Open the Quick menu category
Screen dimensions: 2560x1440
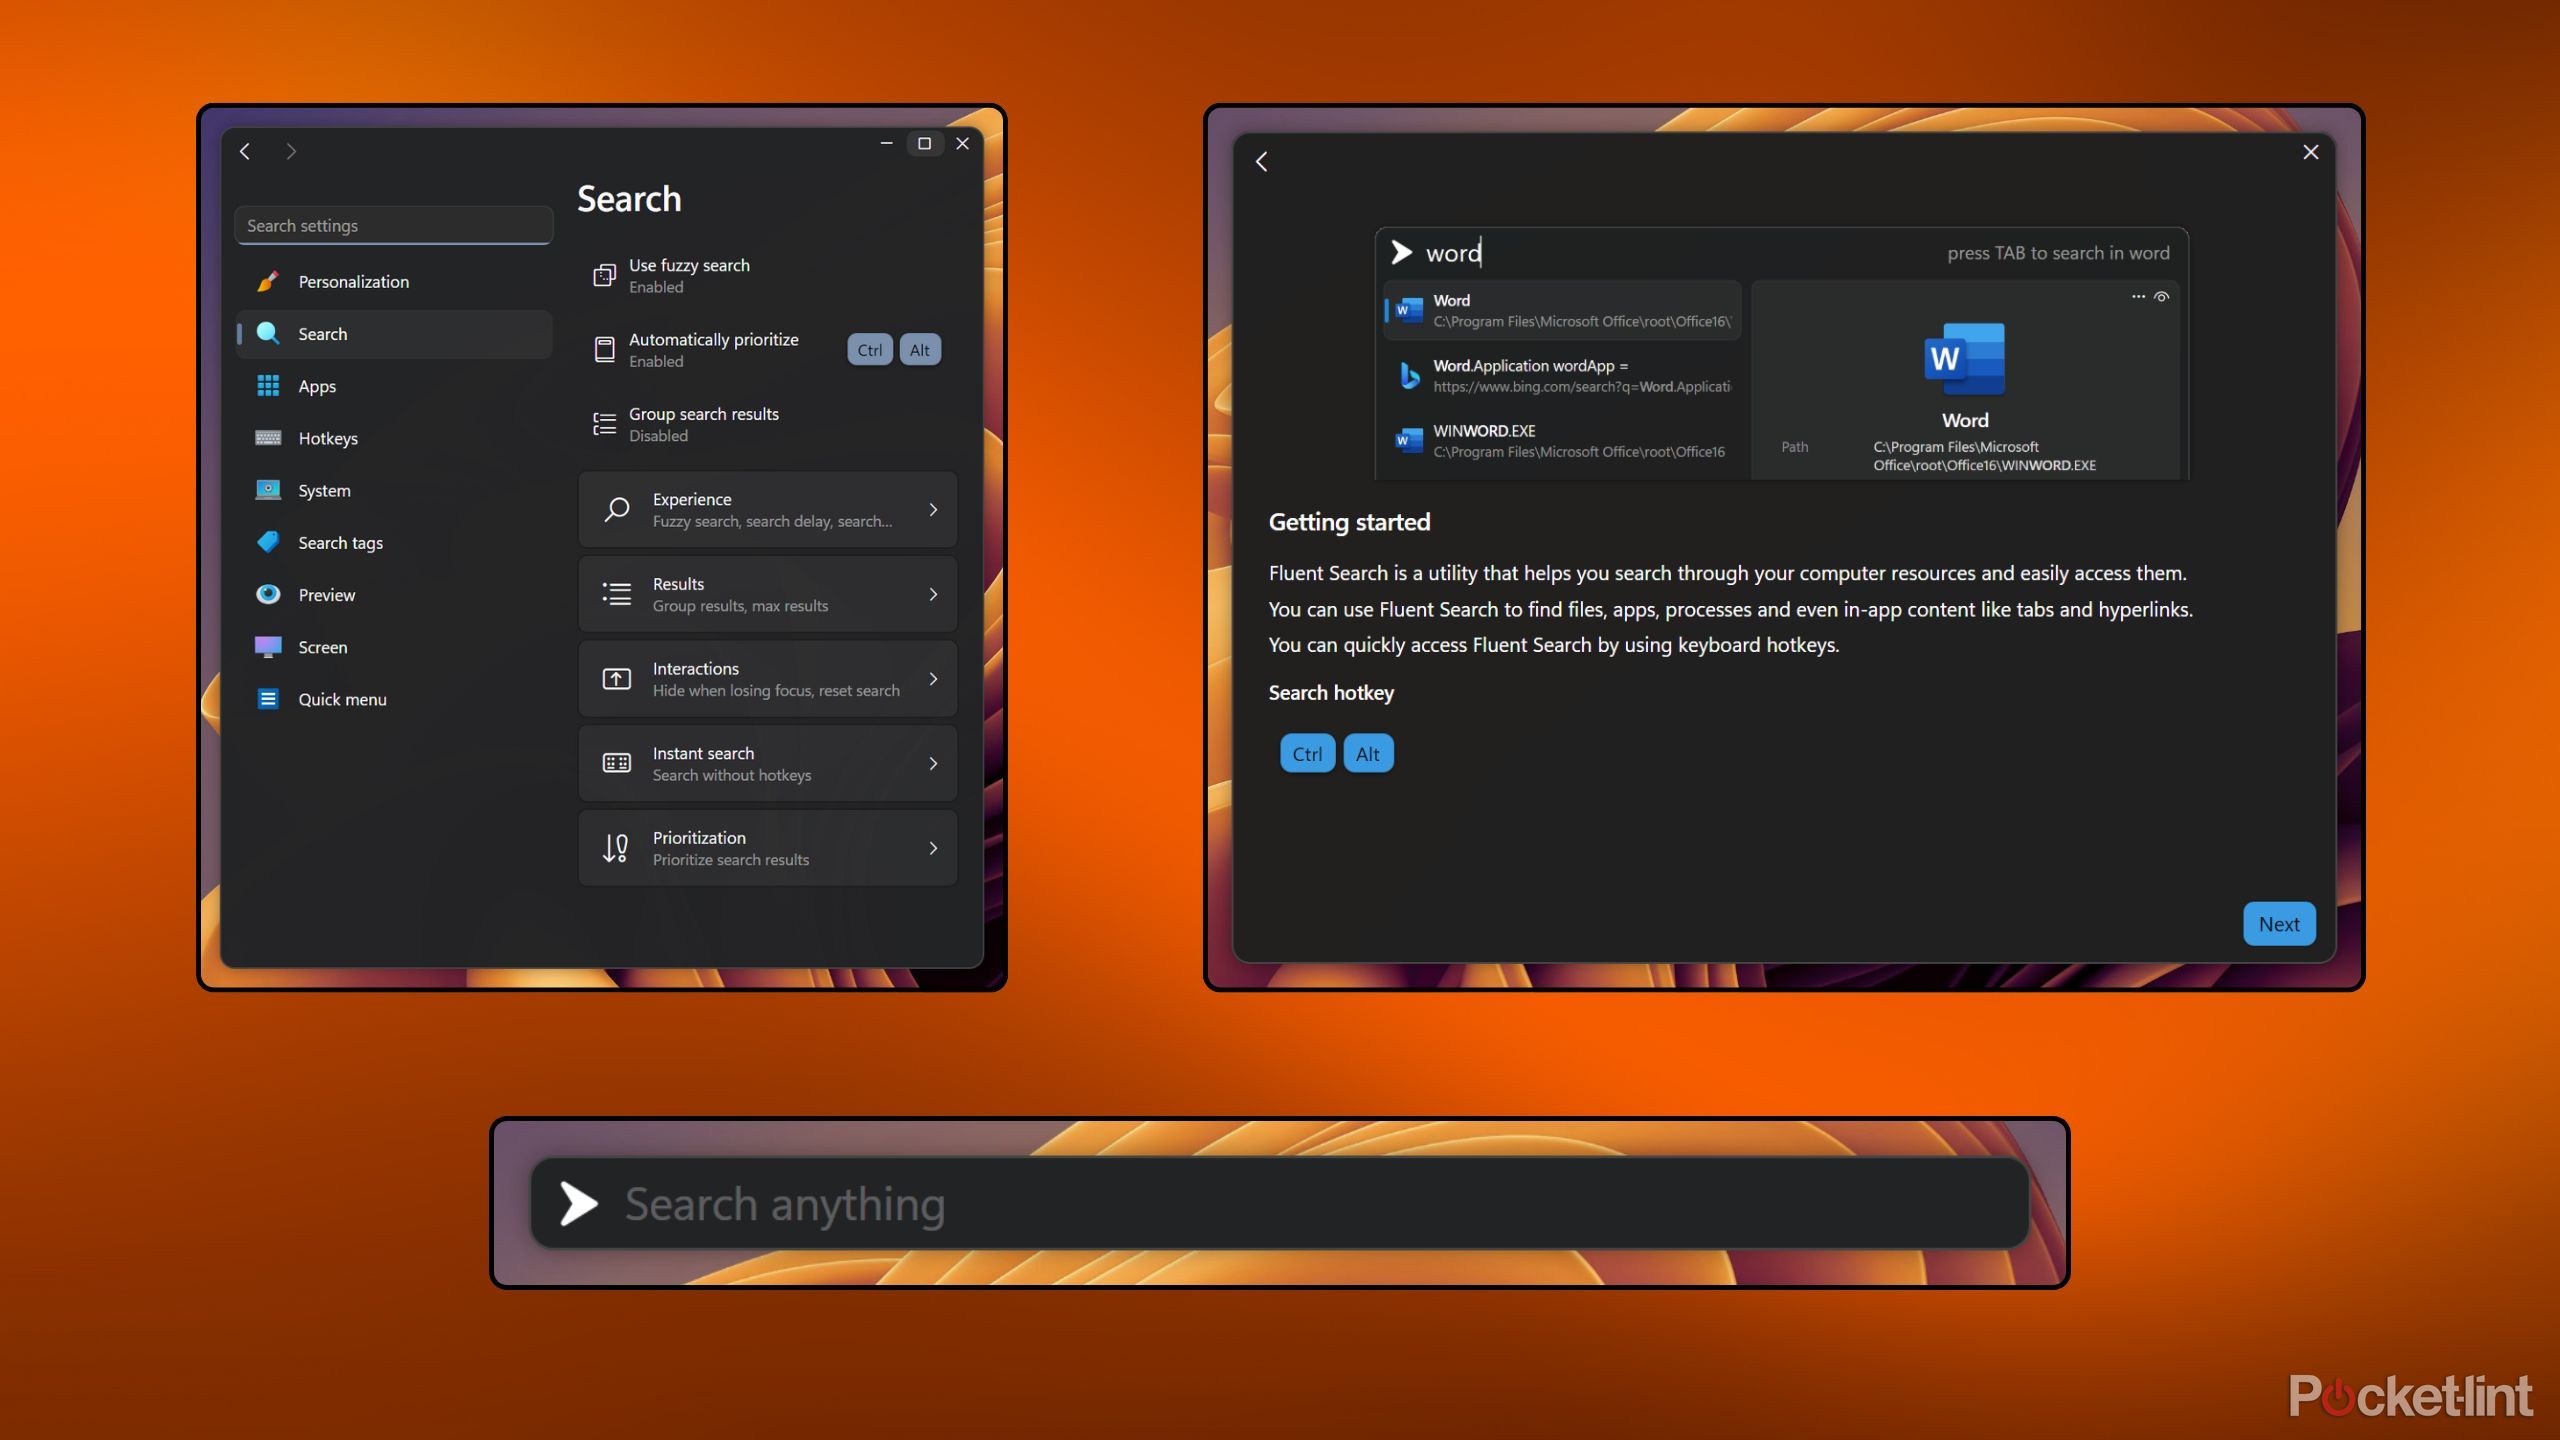pos(394,699)
